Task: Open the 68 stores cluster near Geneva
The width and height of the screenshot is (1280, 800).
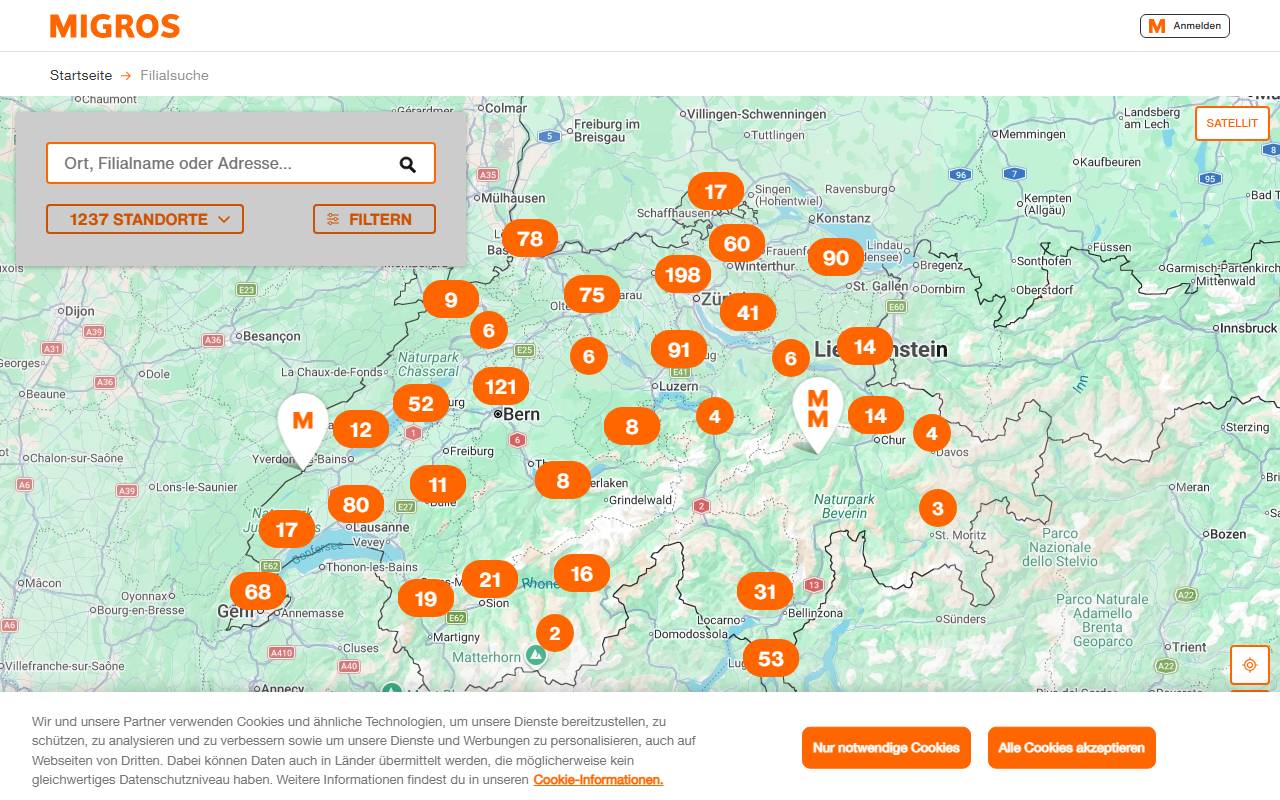Action: pos(258,591)
